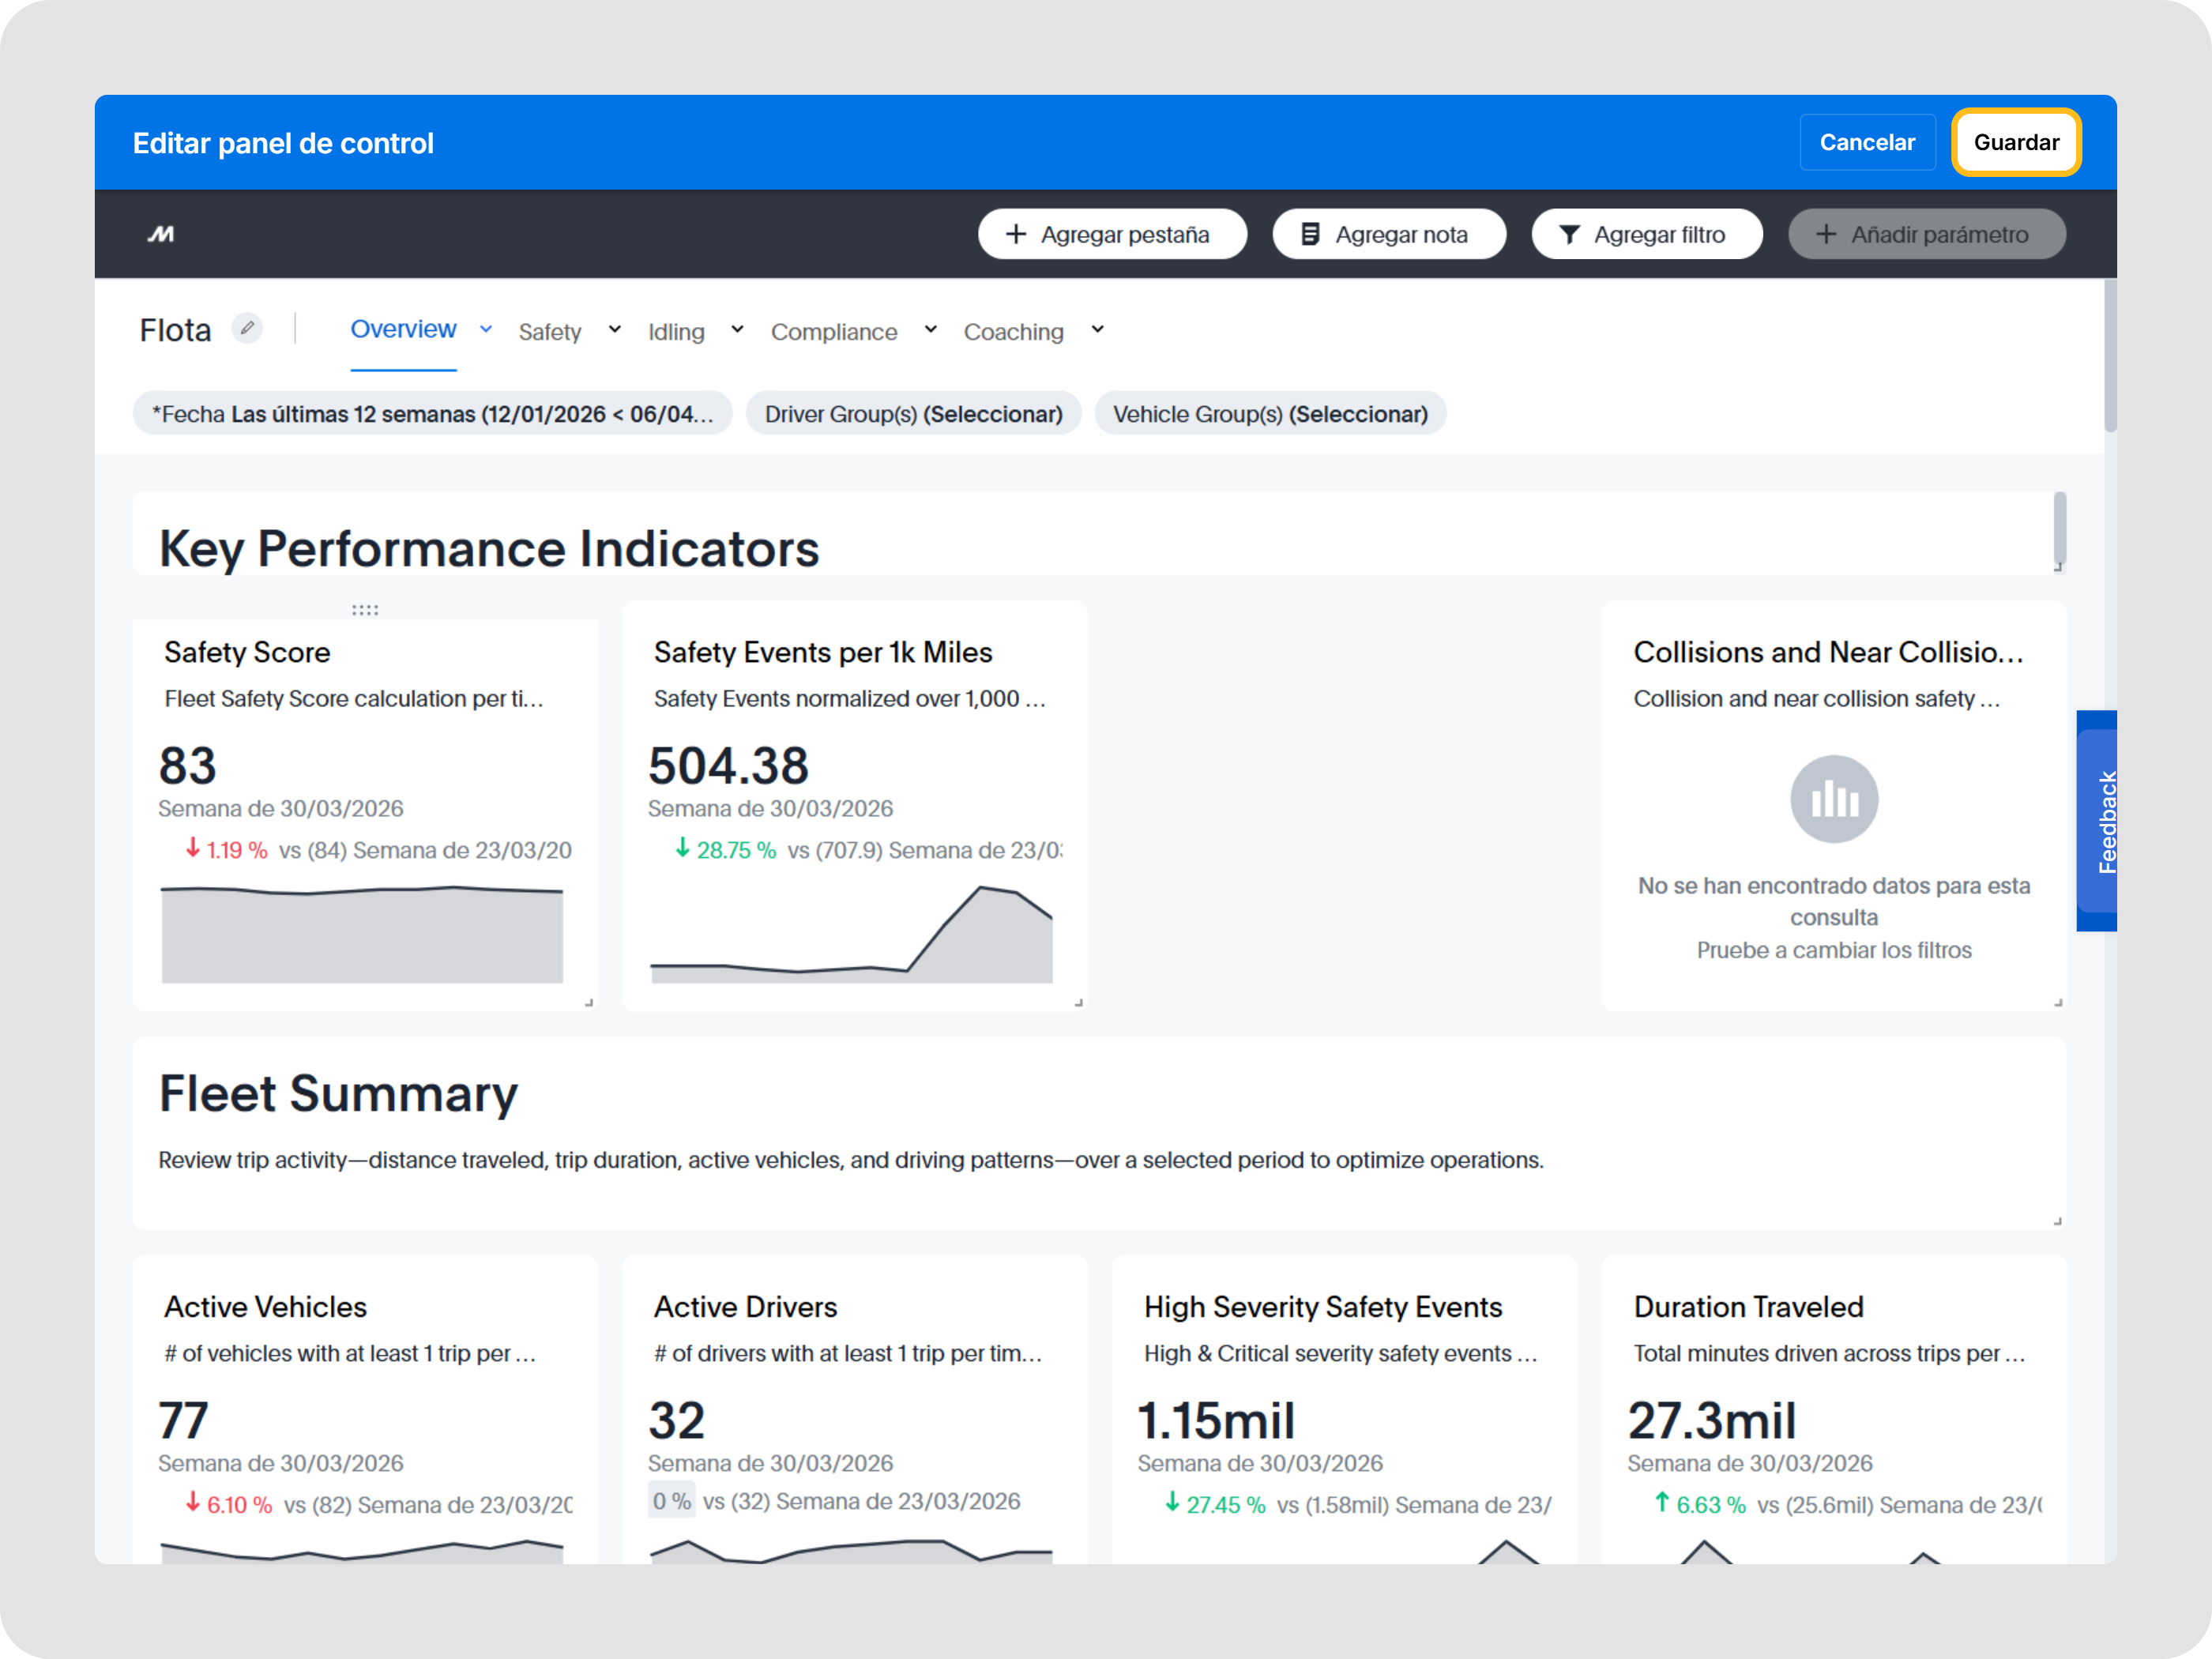2212x1659 pixels.
Task: Click the Collisions tile resize corner
Action: [2058, 1002]
